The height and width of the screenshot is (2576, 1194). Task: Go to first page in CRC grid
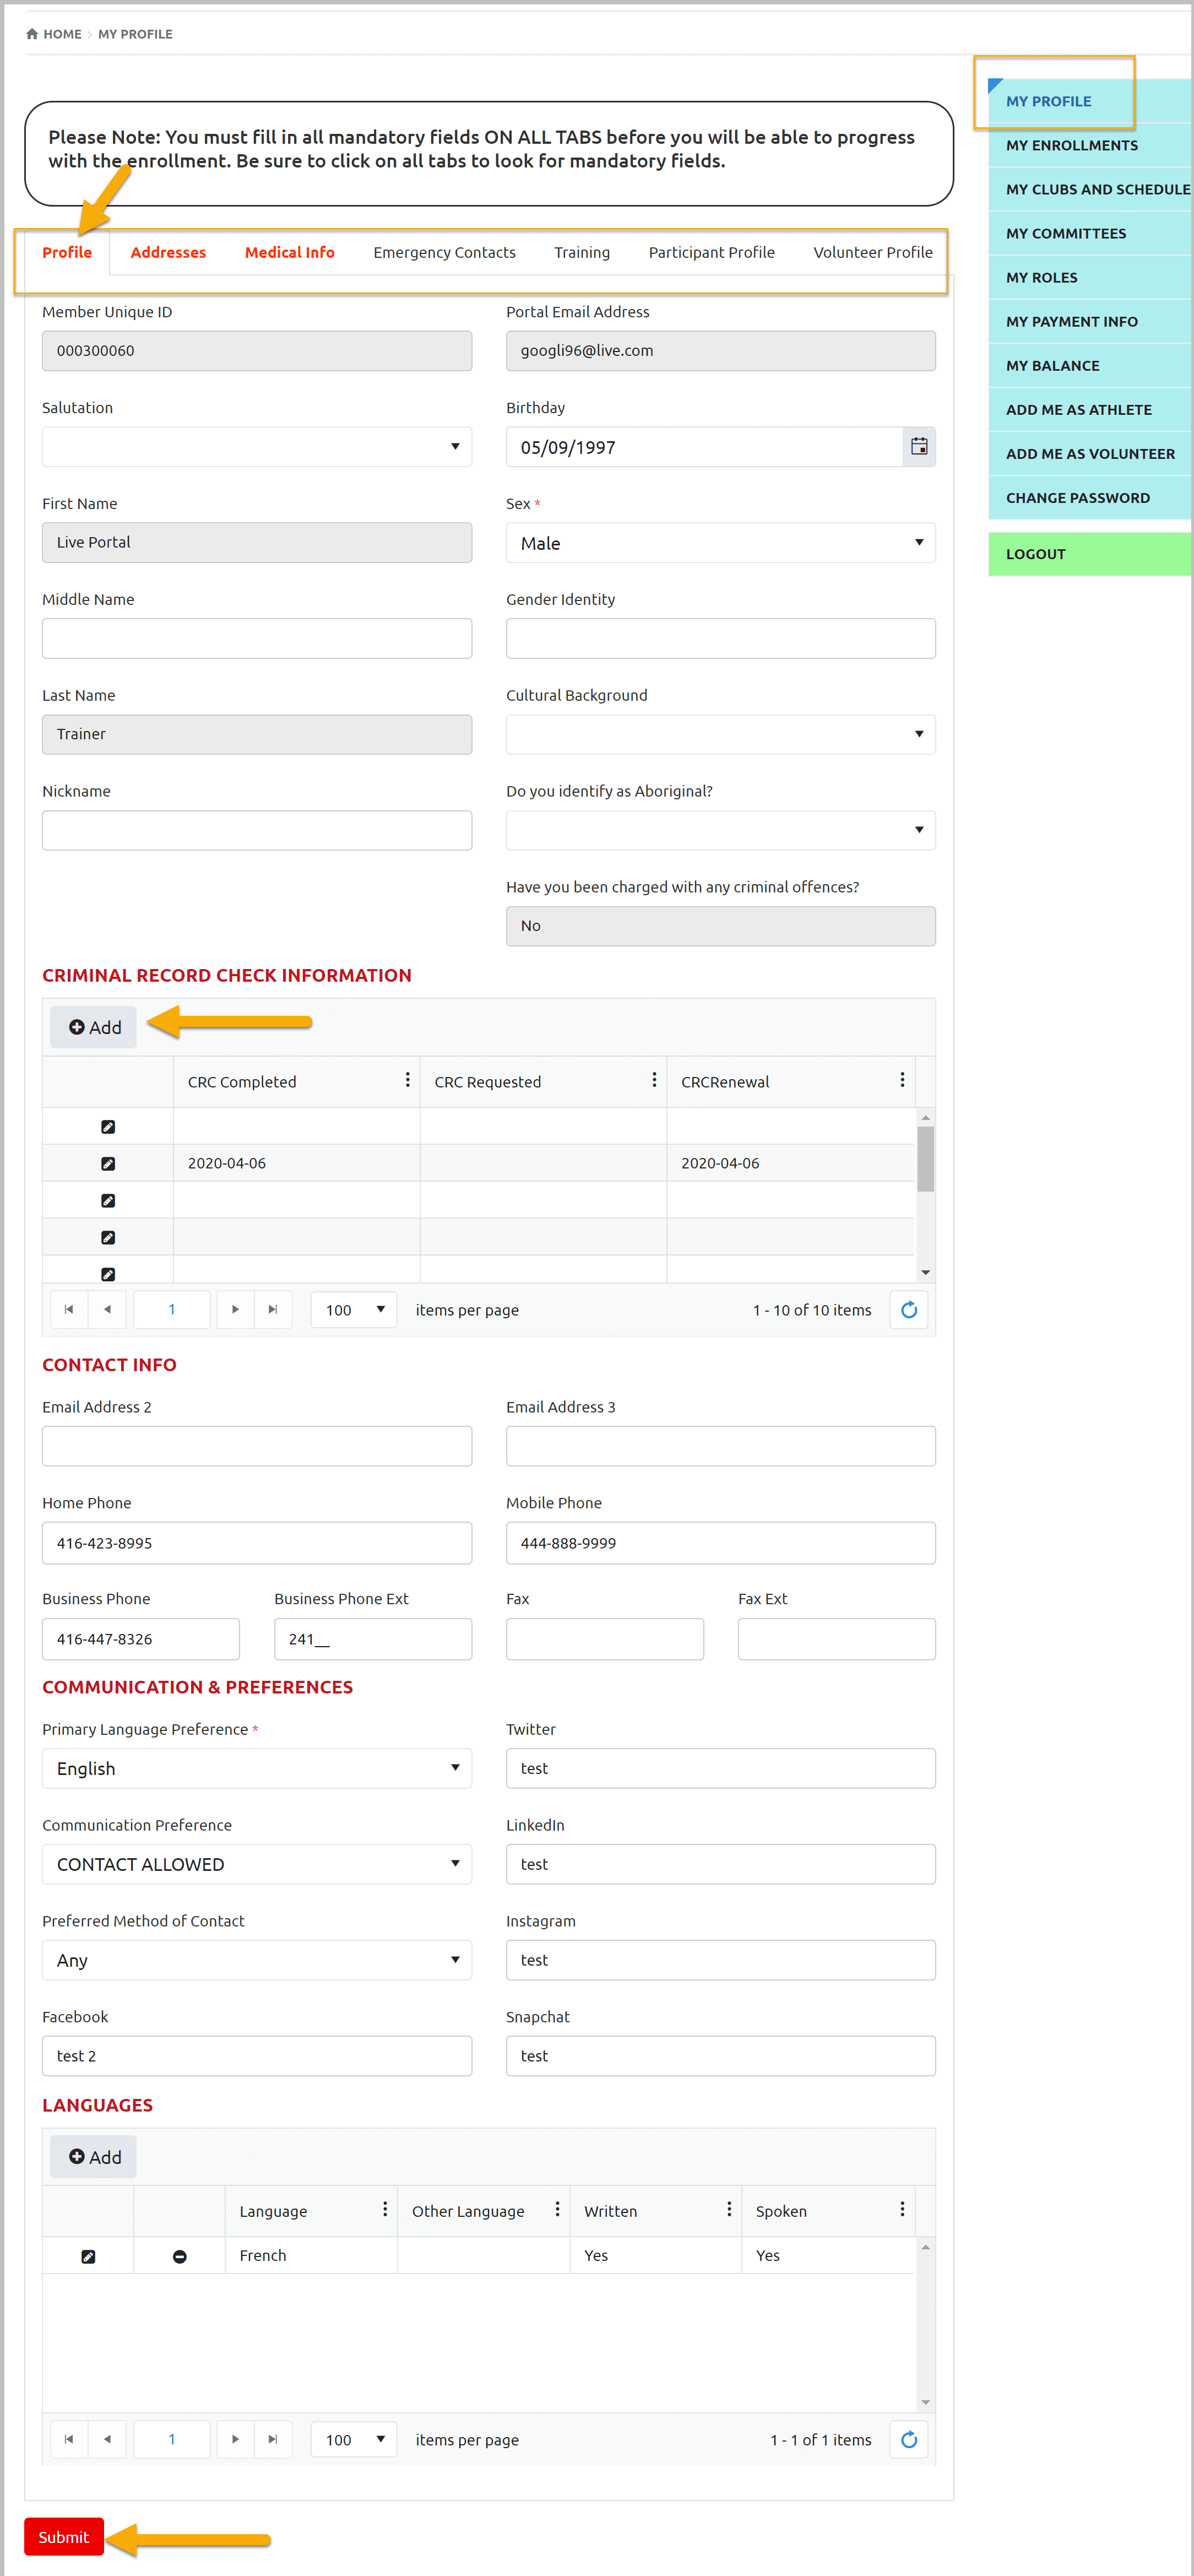click(69, 1309)
